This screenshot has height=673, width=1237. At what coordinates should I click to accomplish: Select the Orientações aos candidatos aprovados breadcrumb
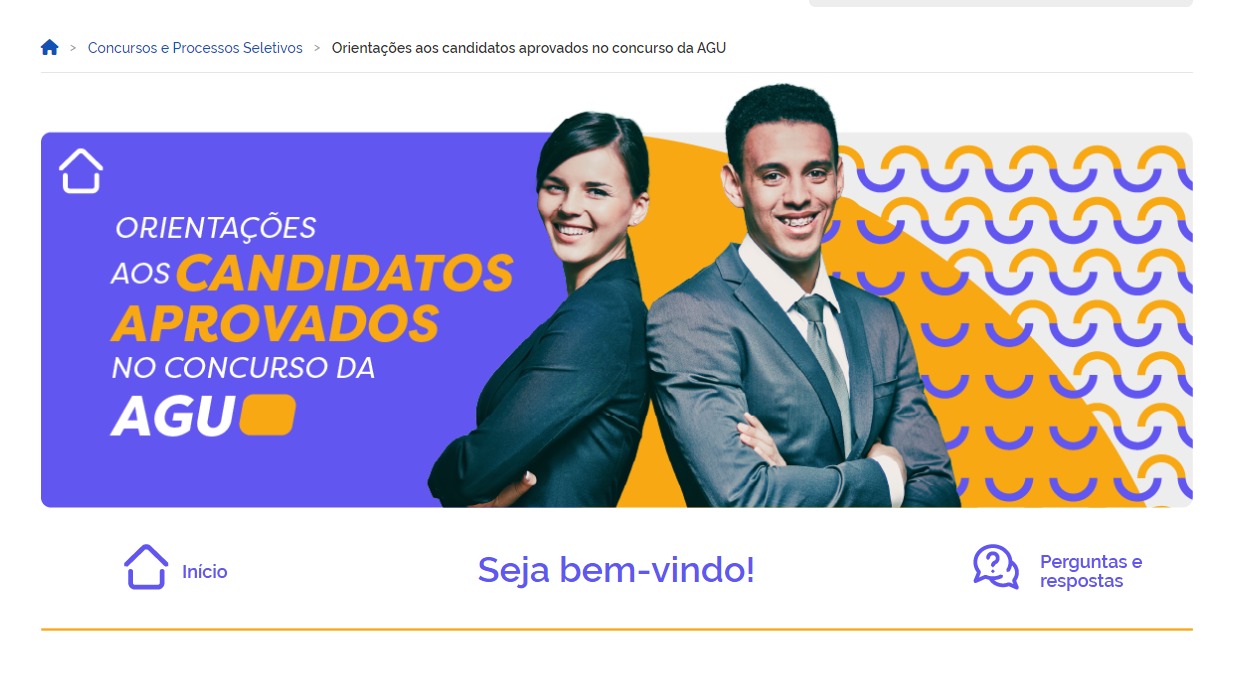coord(529,48)
